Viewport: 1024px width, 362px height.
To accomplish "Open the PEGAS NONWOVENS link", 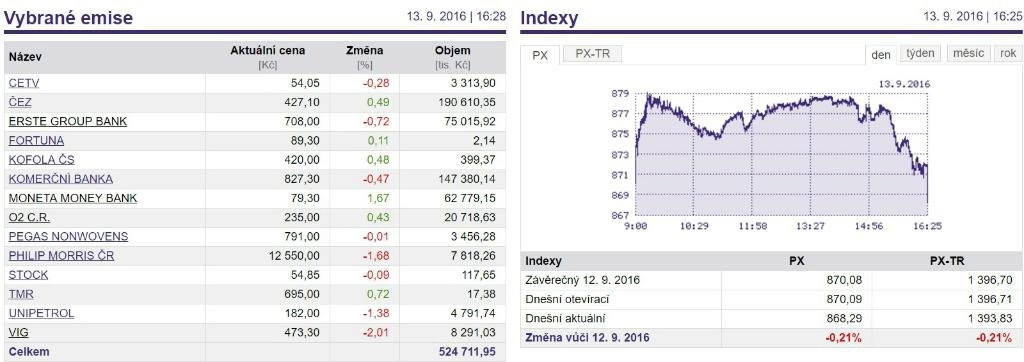I will tap(69, 236).
